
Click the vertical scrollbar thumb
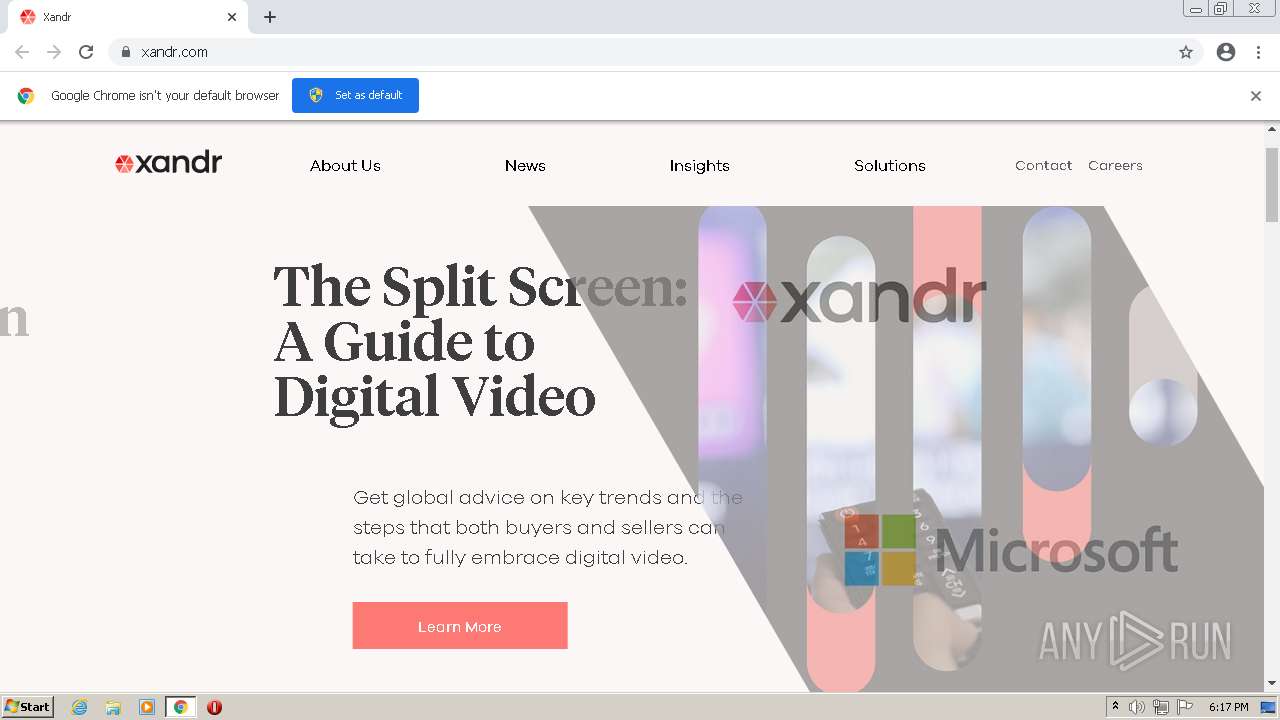[x=1272, y=184]
